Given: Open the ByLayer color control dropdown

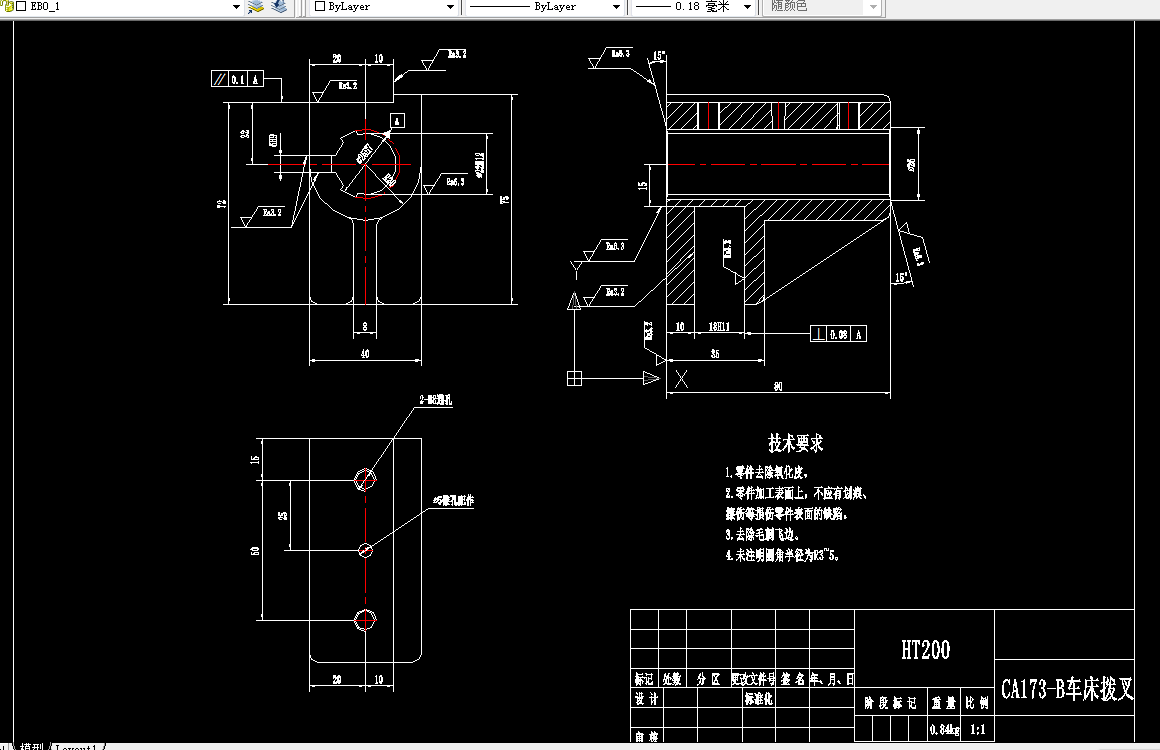Looking at the screenshot, I should 450,7.
